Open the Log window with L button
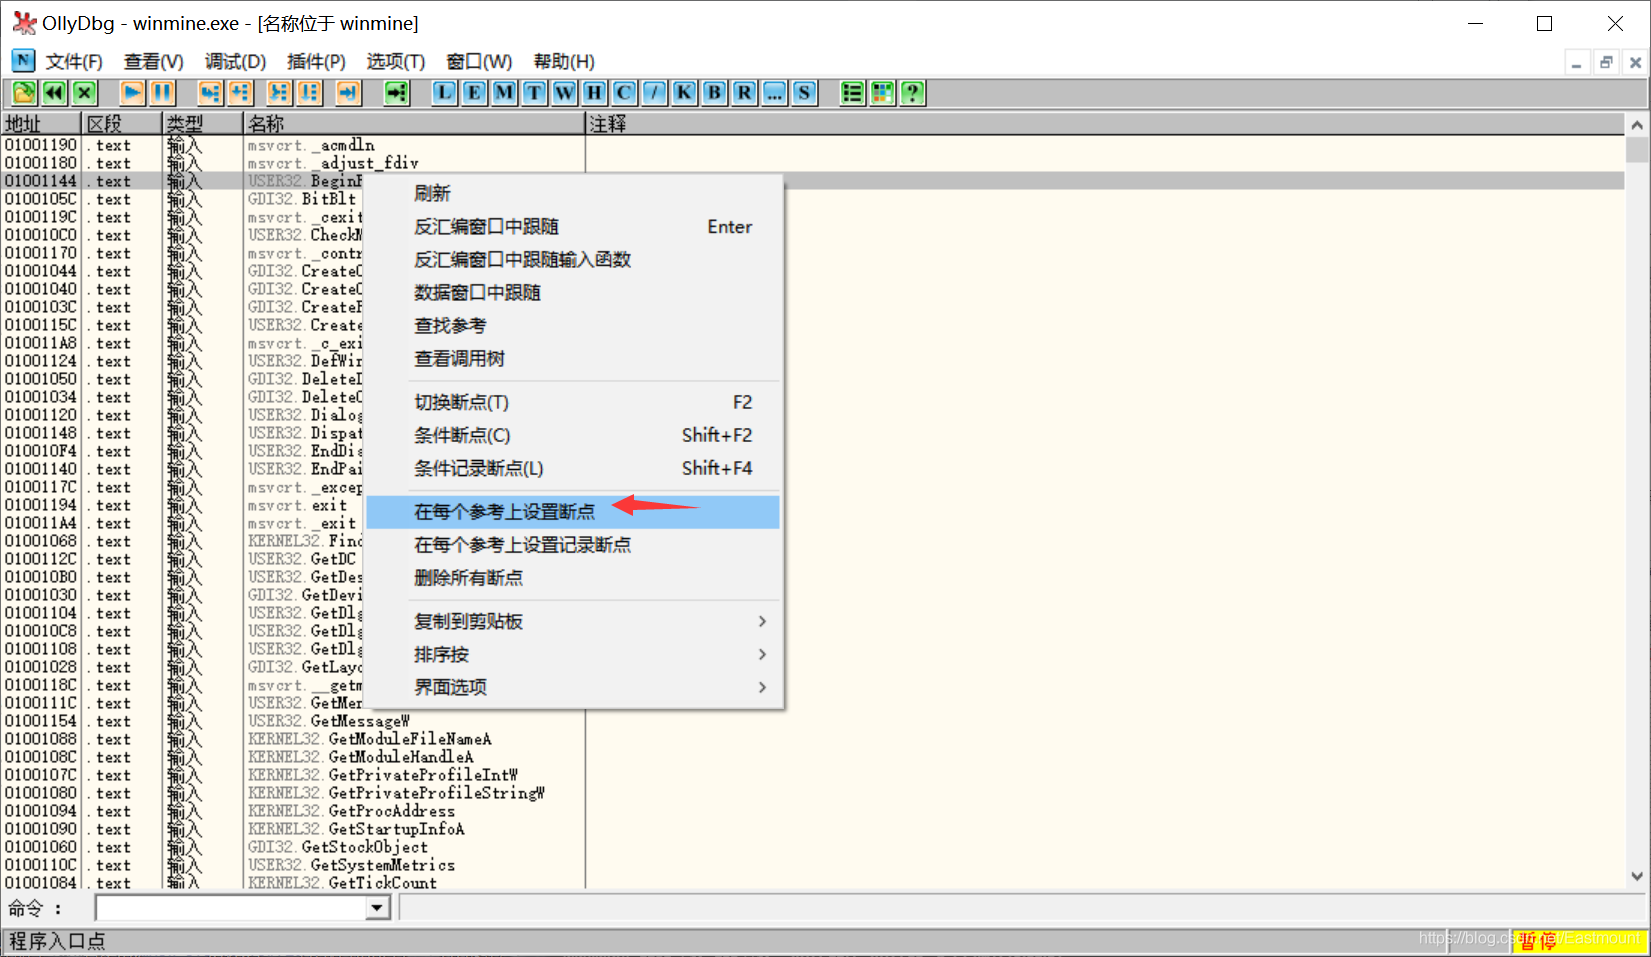The height and width of the screenshot is (957, 1651). pos(444,93)
